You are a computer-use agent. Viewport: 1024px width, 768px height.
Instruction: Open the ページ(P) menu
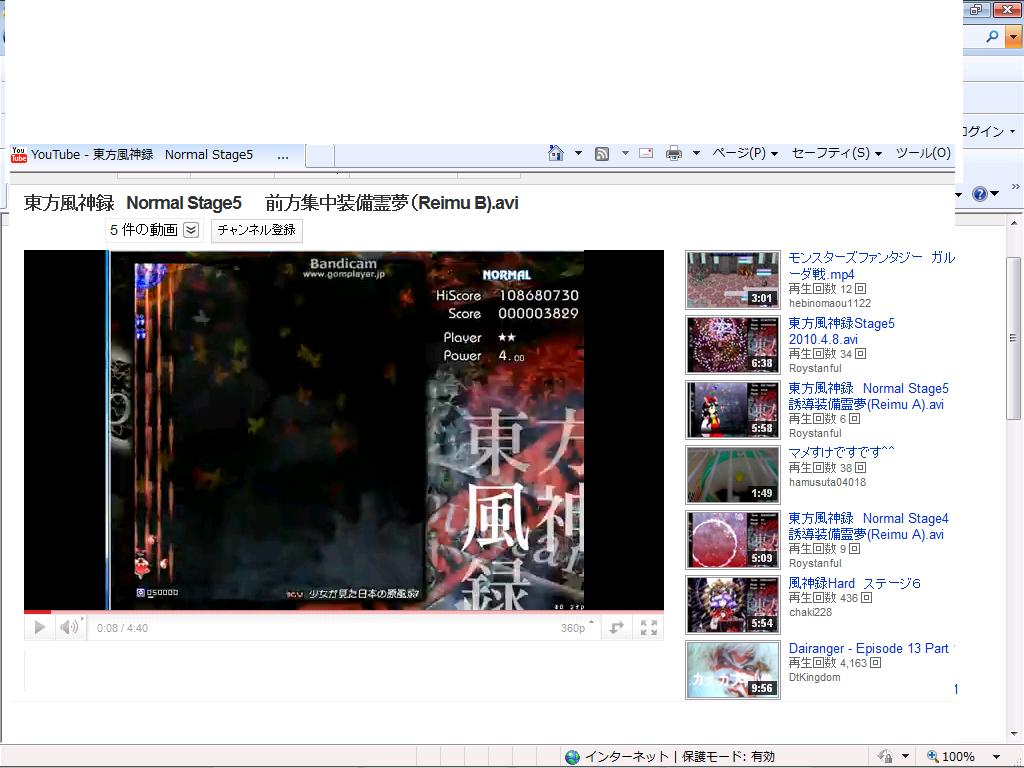[x=744, y=153]
